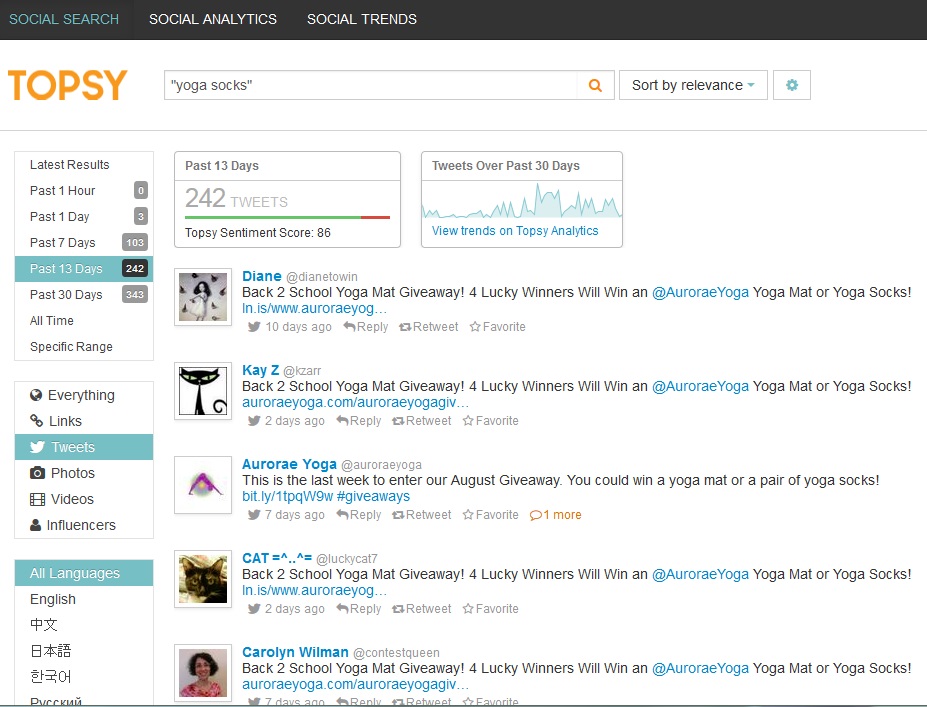Select the Past 13 Days filter
This screenshot has width=927, height=707.
coord(84,269)
